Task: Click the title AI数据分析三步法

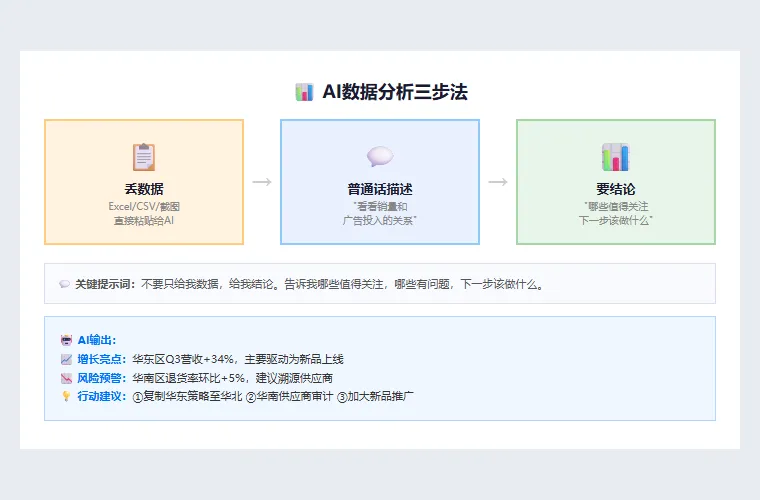Action: [395, 92]
